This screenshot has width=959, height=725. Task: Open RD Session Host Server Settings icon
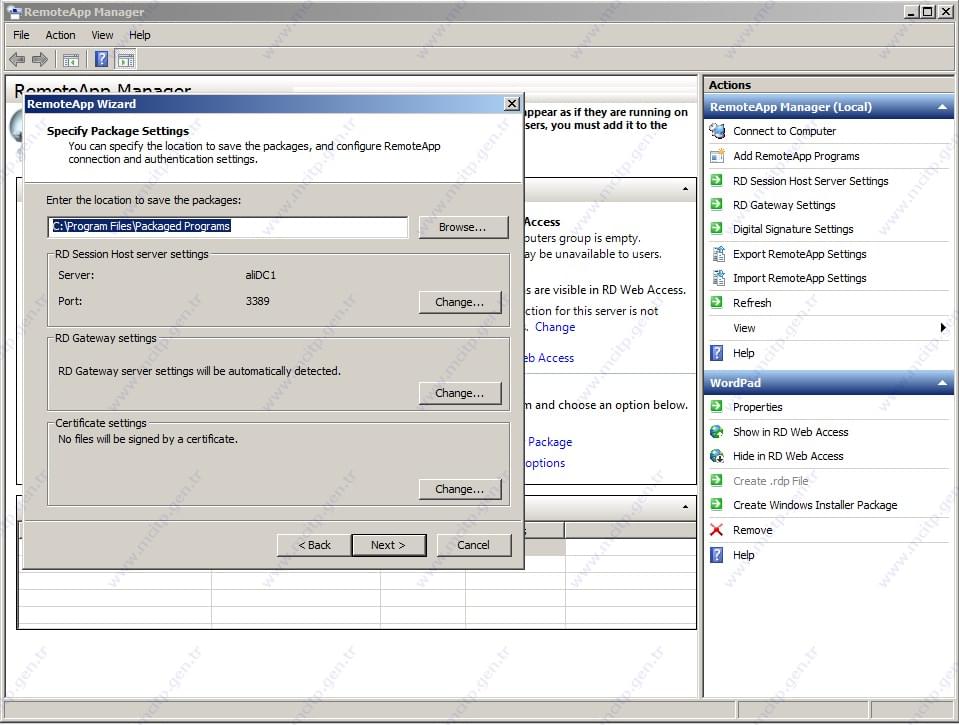coord(717,180)
